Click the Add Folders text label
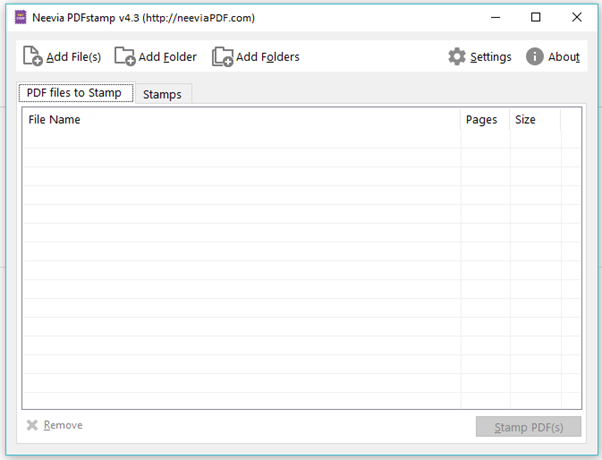 tap(268, 57)
